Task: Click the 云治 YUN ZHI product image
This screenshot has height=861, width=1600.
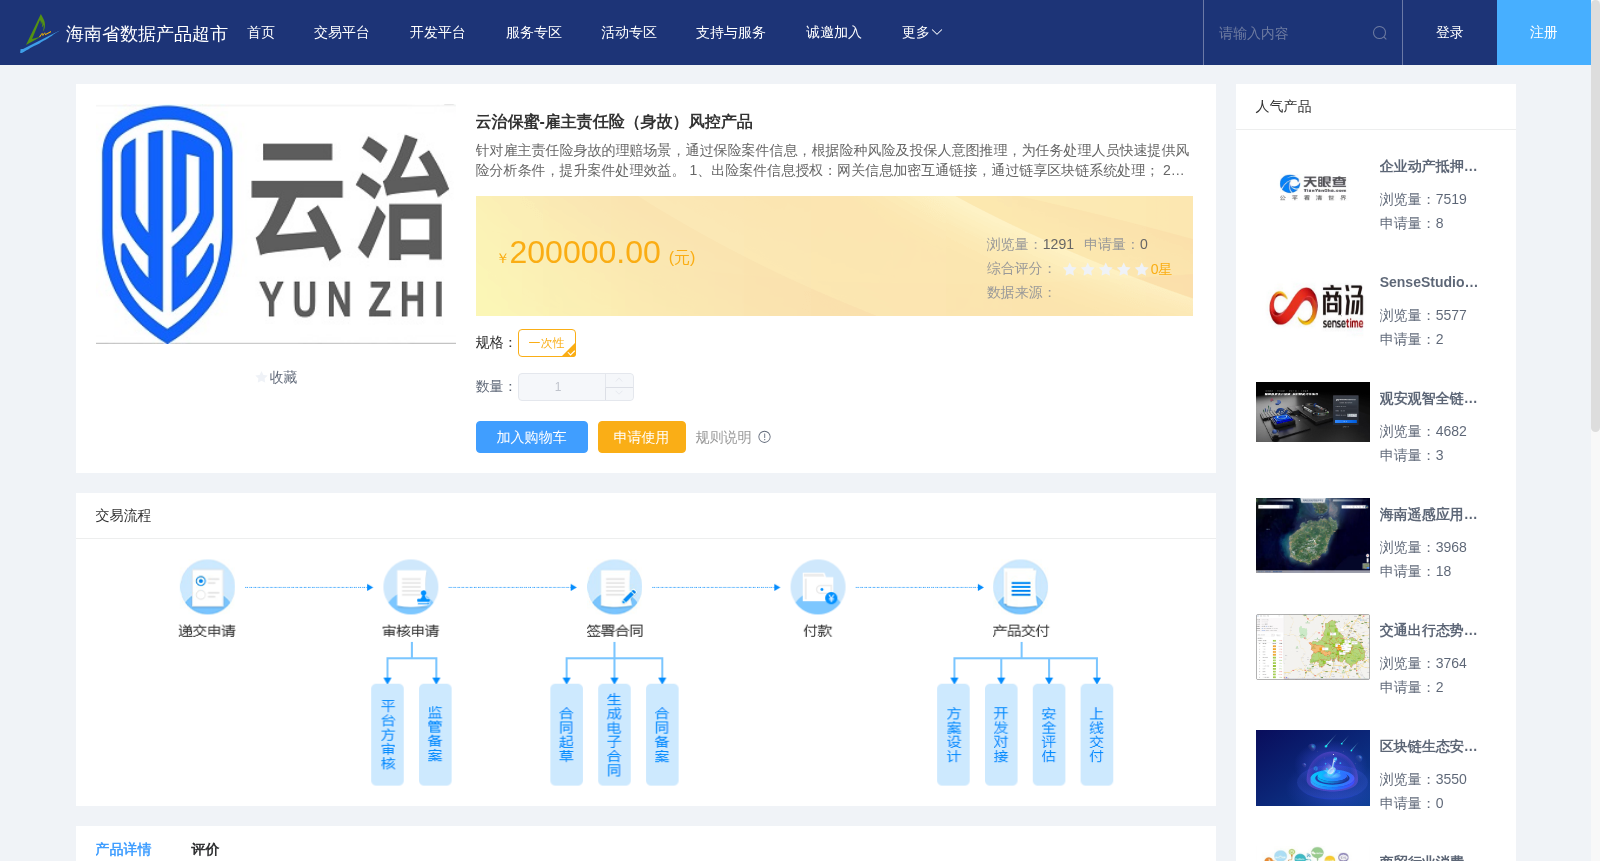Action: coord(276,224)
